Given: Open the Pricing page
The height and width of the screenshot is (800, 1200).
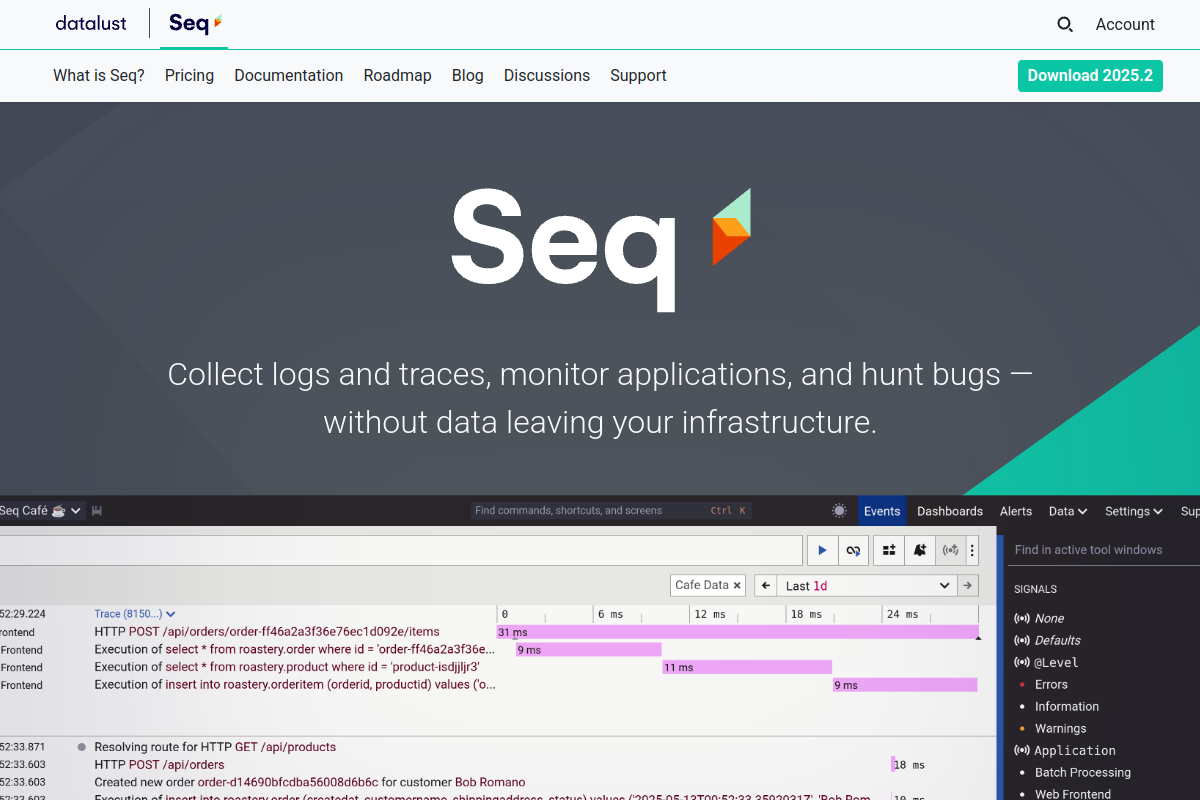Looking at the screenshot, I should coord(189,75).
